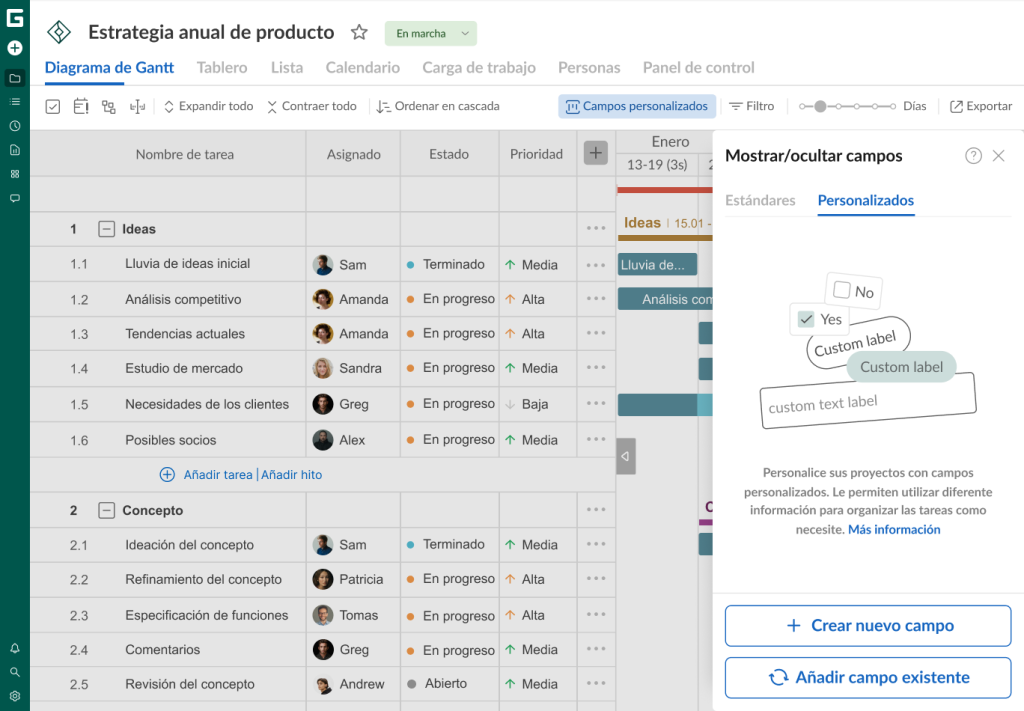Open notifications bell in the sidebar

click(14, 648)
